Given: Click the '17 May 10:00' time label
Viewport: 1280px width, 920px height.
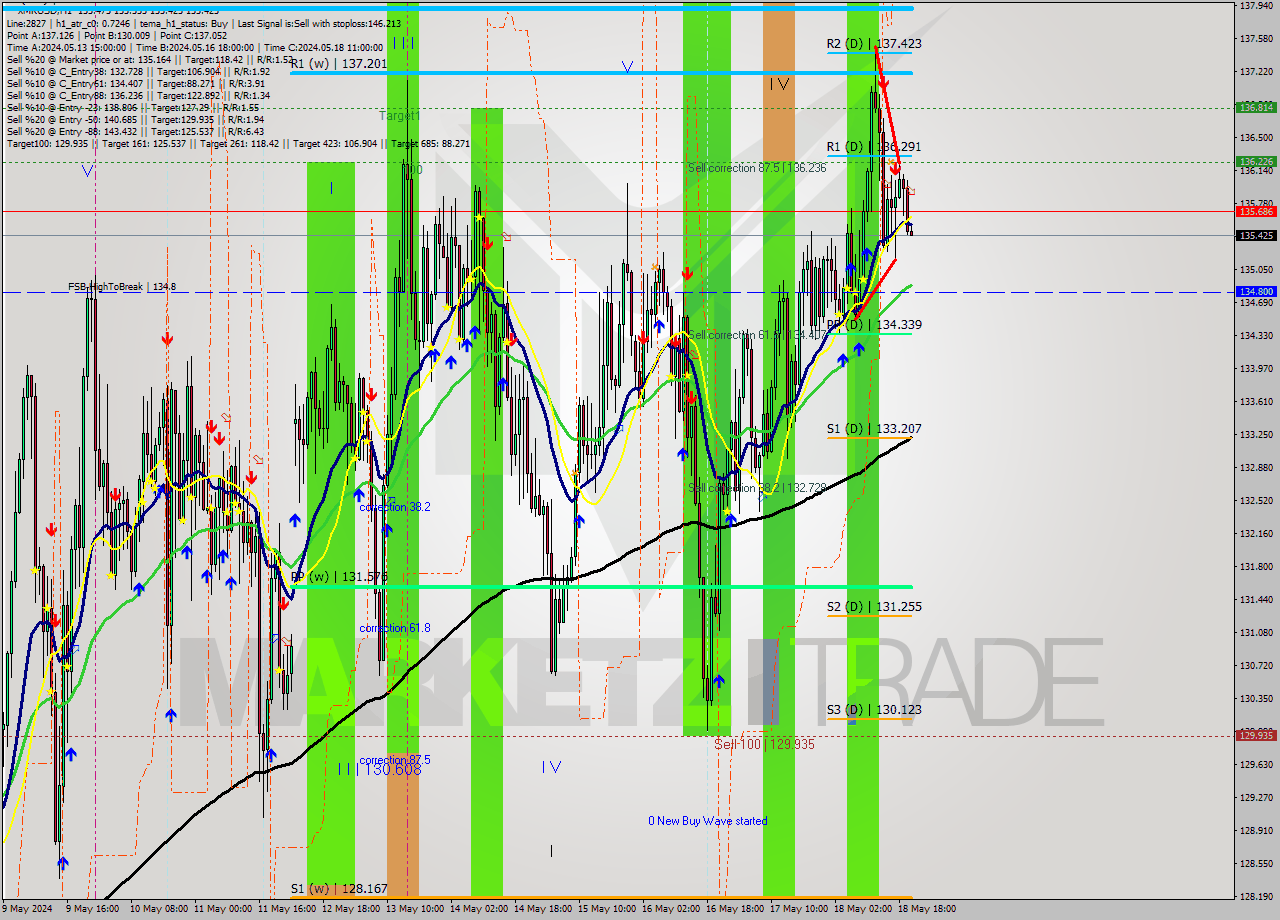Looking at the screenshot, I should [x=798, y=909].
